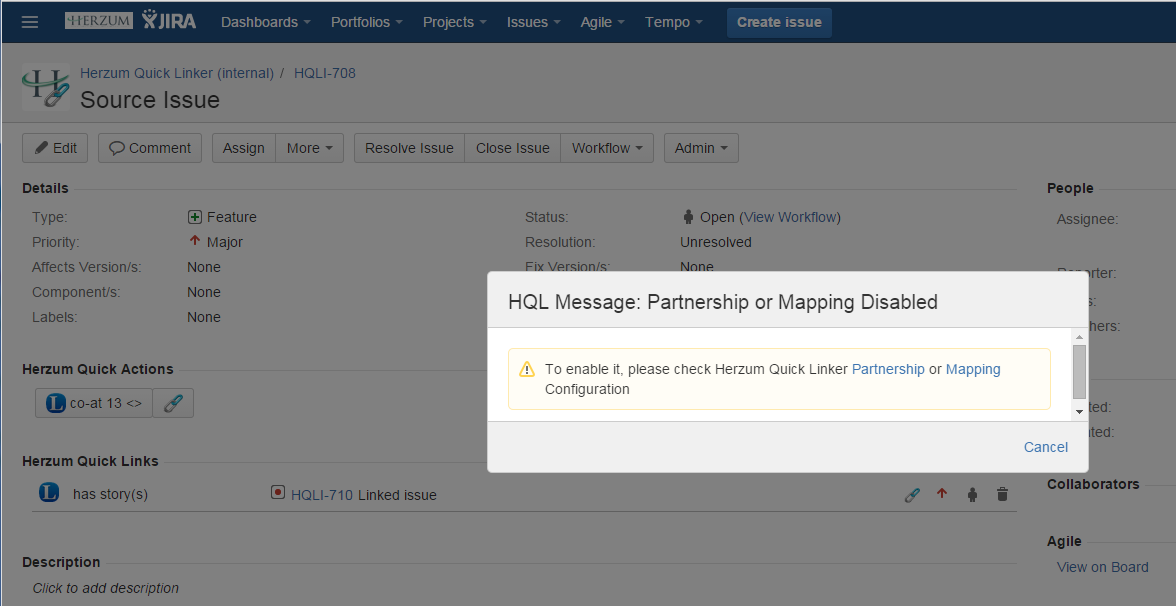Open the Tempo menu
This screenshot has width=1176, height=606.
pos(673,22)
